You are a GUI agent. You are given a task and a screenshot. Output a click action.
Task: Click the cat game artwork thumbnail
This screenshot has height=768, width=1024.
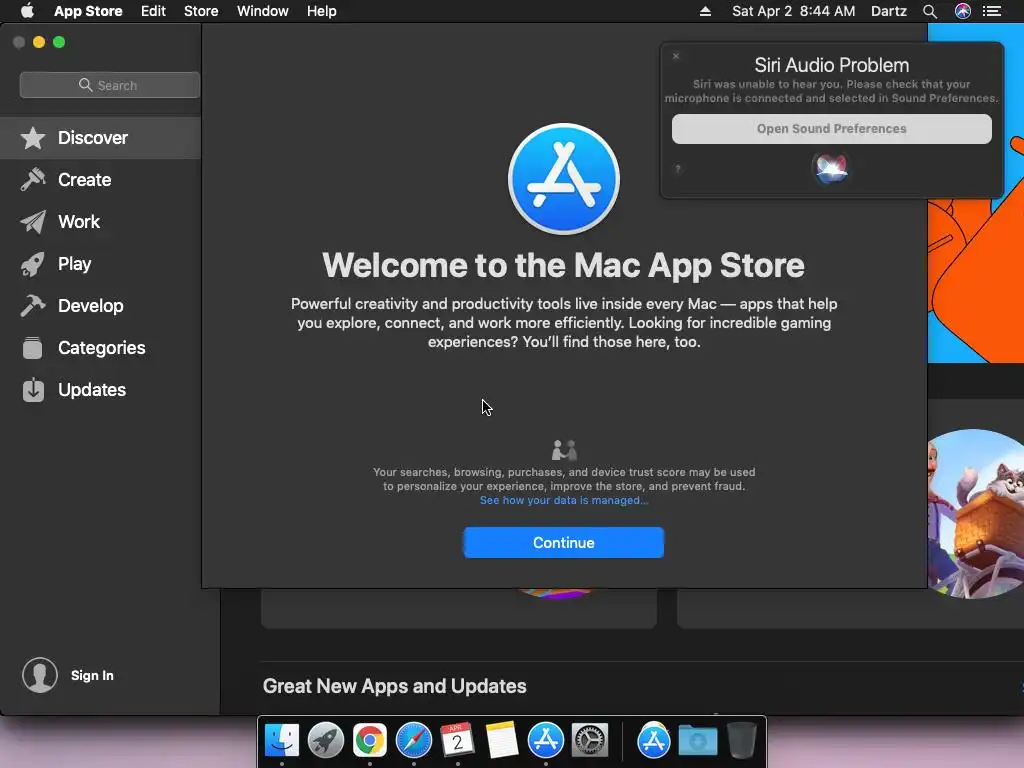[976, 513]
